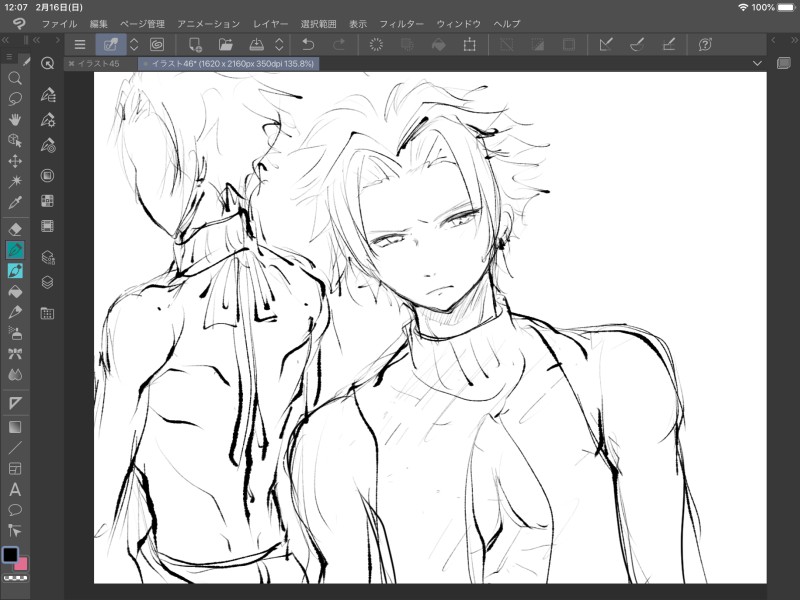Click the Transform scale icon
Viewport: 800px width, 600px height.
click(x=469, y=44)
